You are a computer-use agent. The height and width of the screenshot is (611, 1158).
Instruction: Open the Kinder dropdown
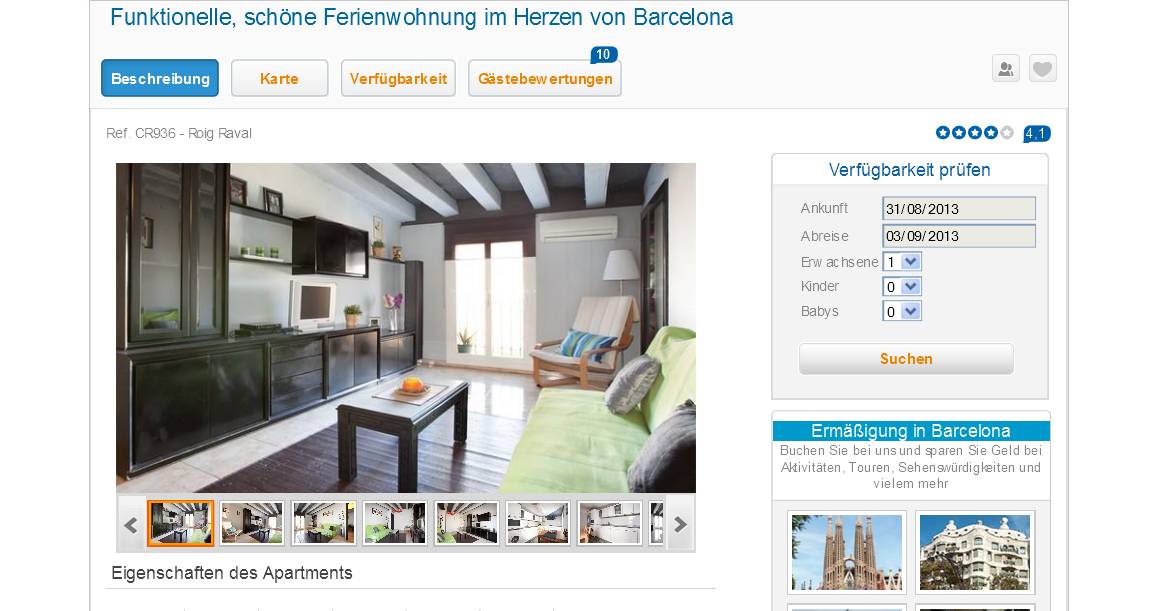pyautogui.click(x=902, y=287)
